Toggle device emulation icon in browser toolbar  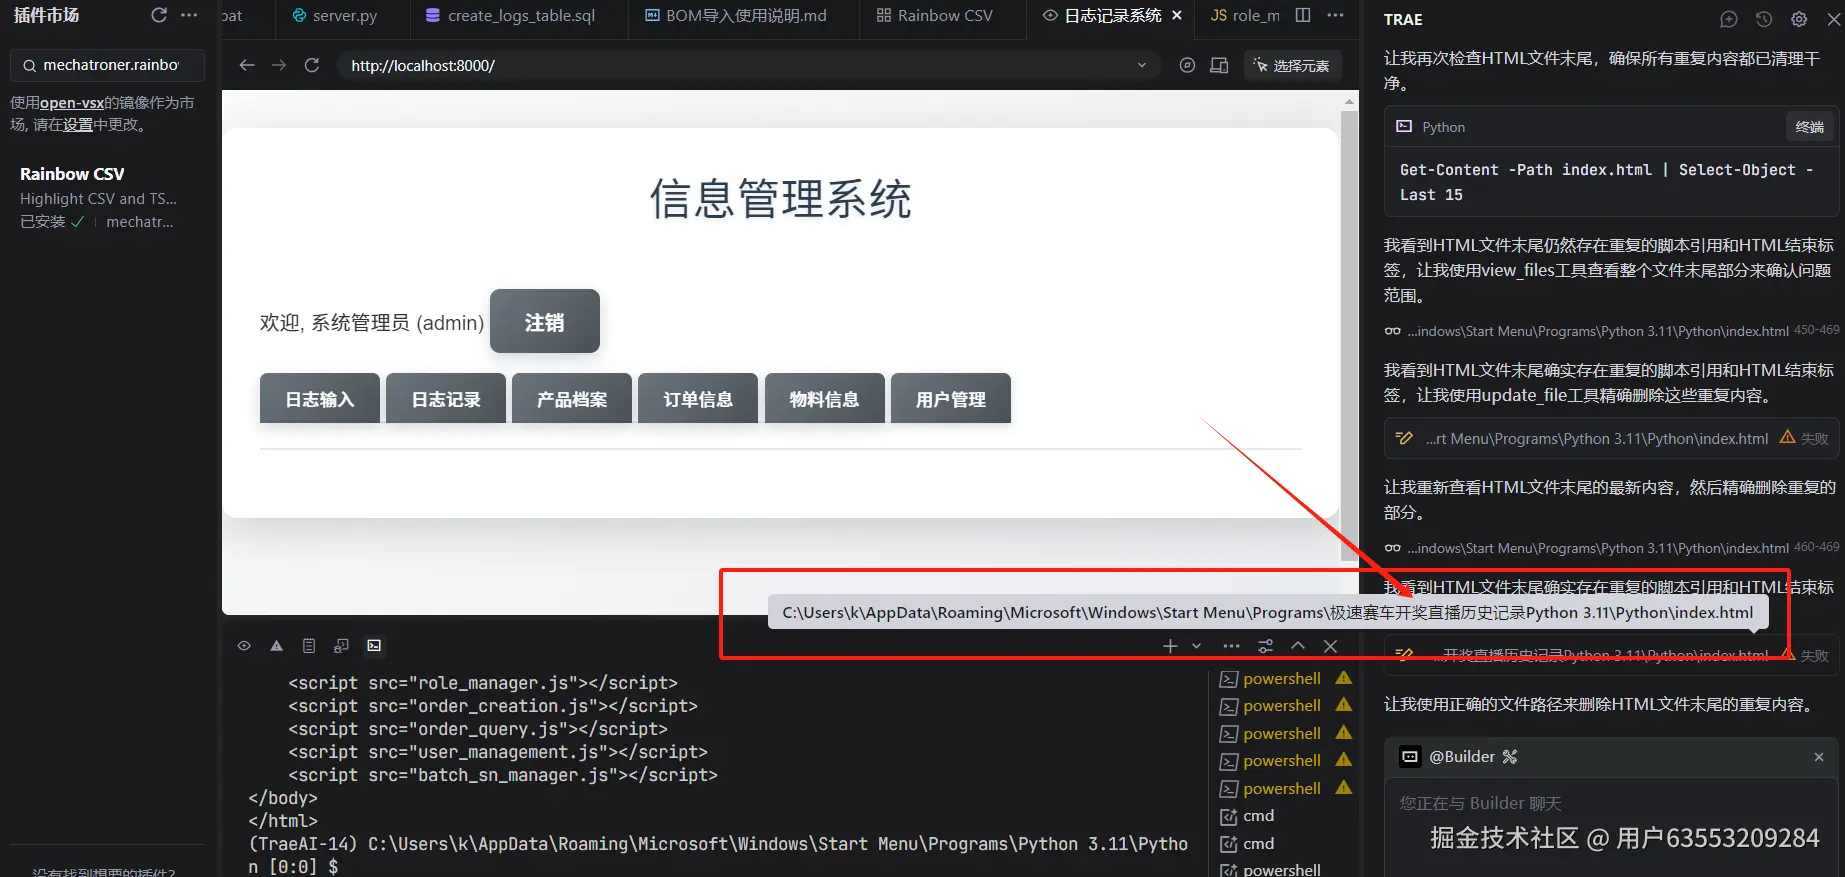tap(1219, 65)
